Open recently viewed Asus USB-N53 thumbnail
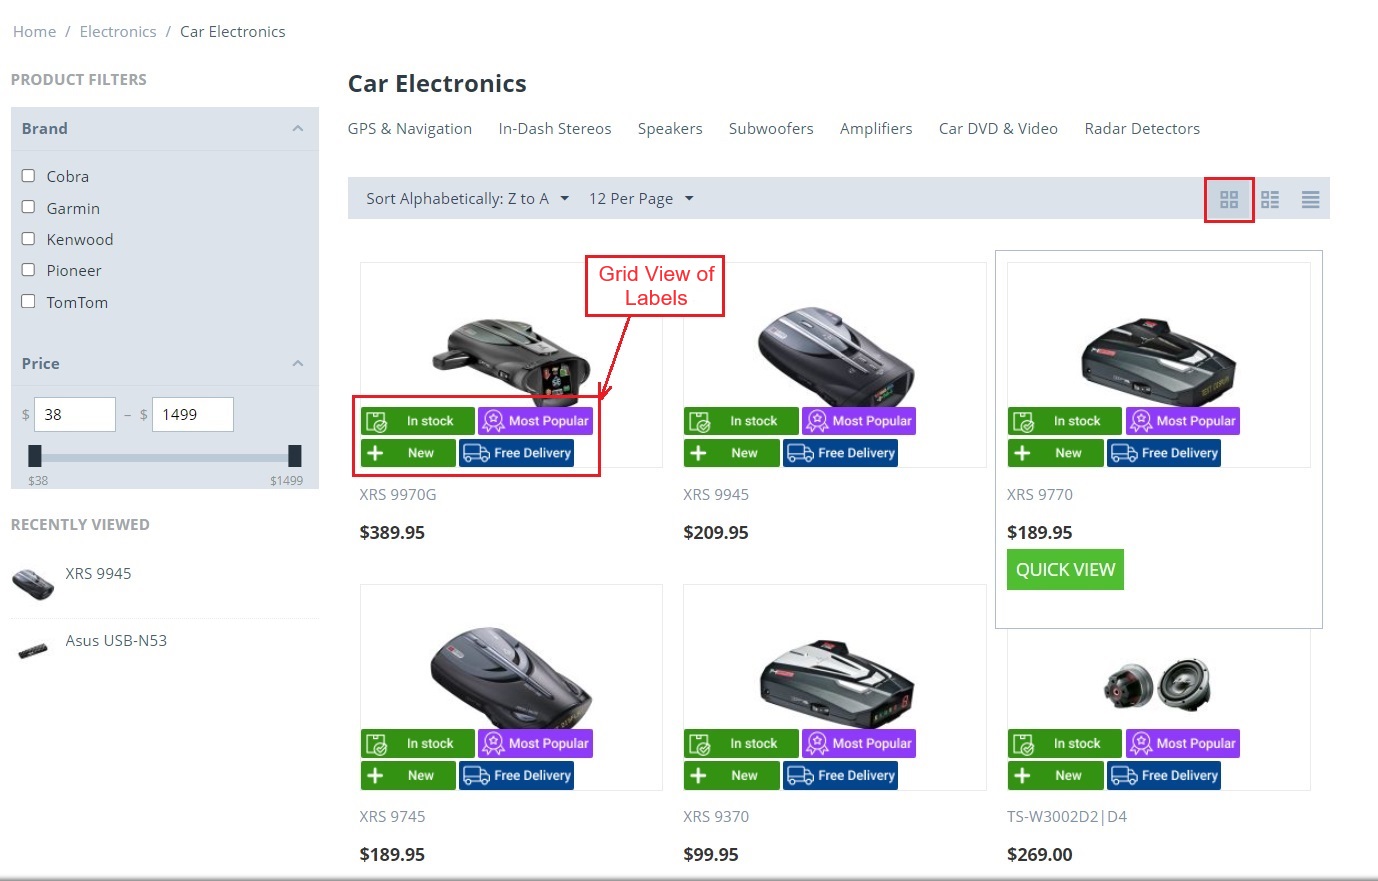 33,651
